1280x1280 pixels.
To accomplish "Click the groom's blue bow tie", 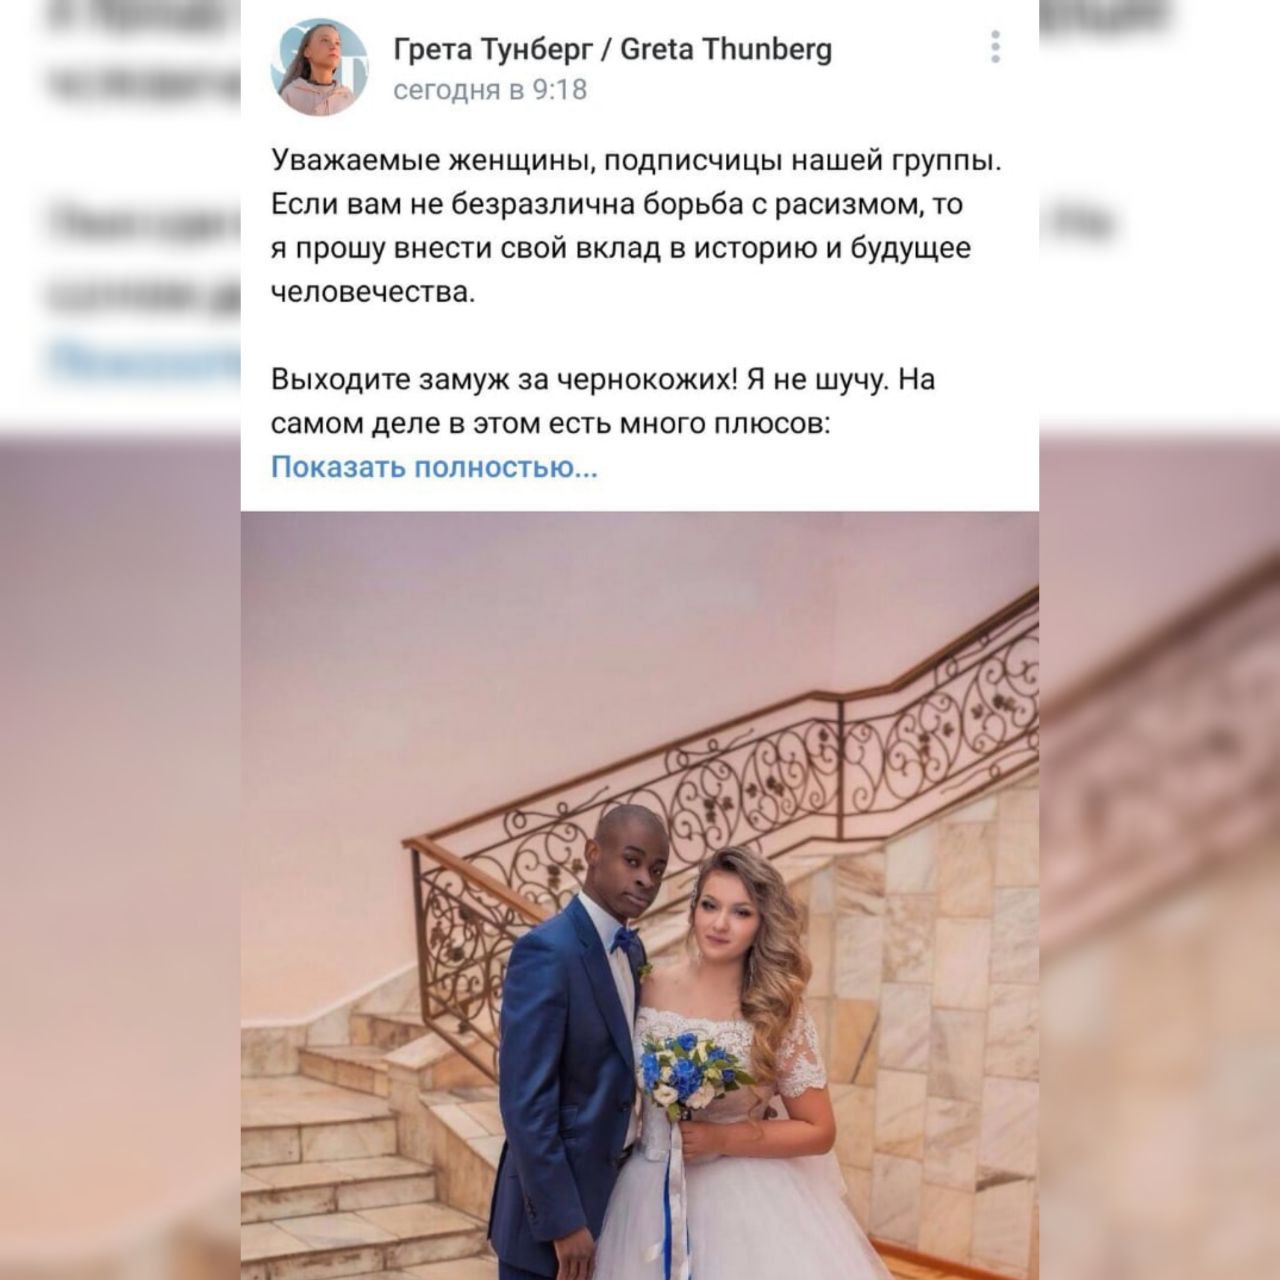I will [x=626, y=939].
